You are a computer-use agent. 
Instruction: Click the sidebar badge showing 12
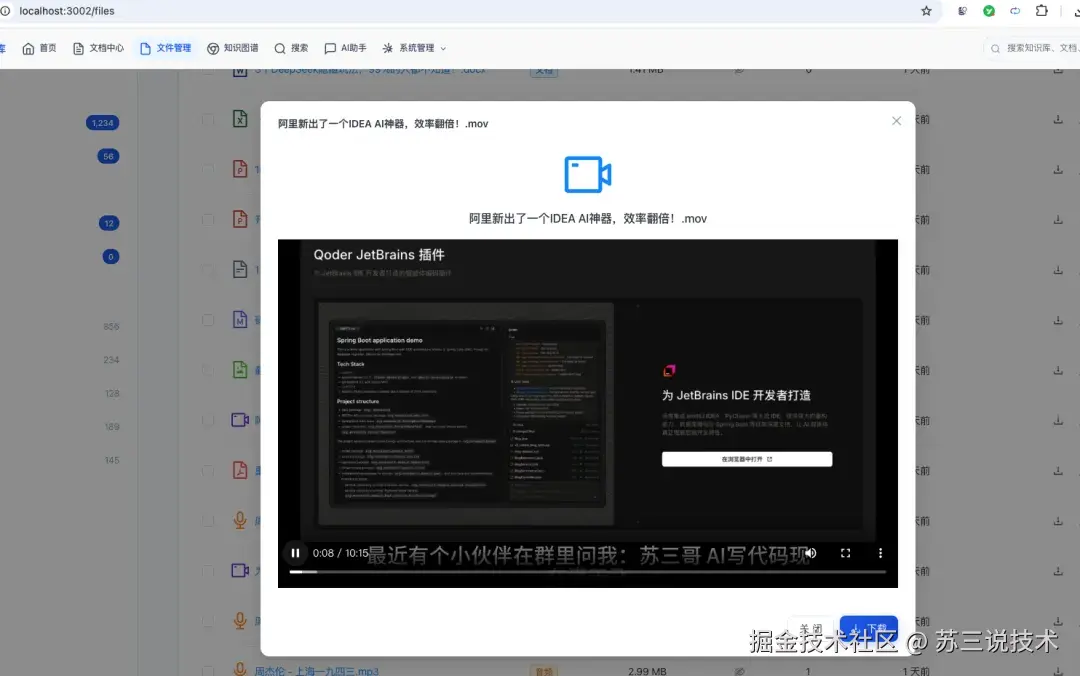[x=109, y=223]
